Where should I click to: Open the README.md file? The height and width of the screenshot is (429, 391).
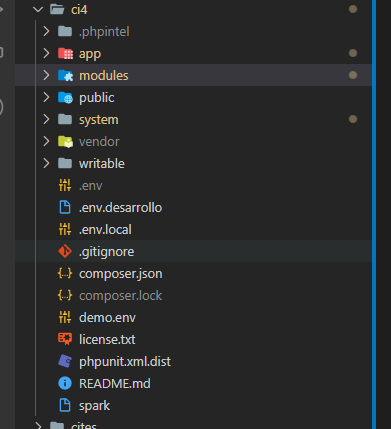tap(115, 384)
